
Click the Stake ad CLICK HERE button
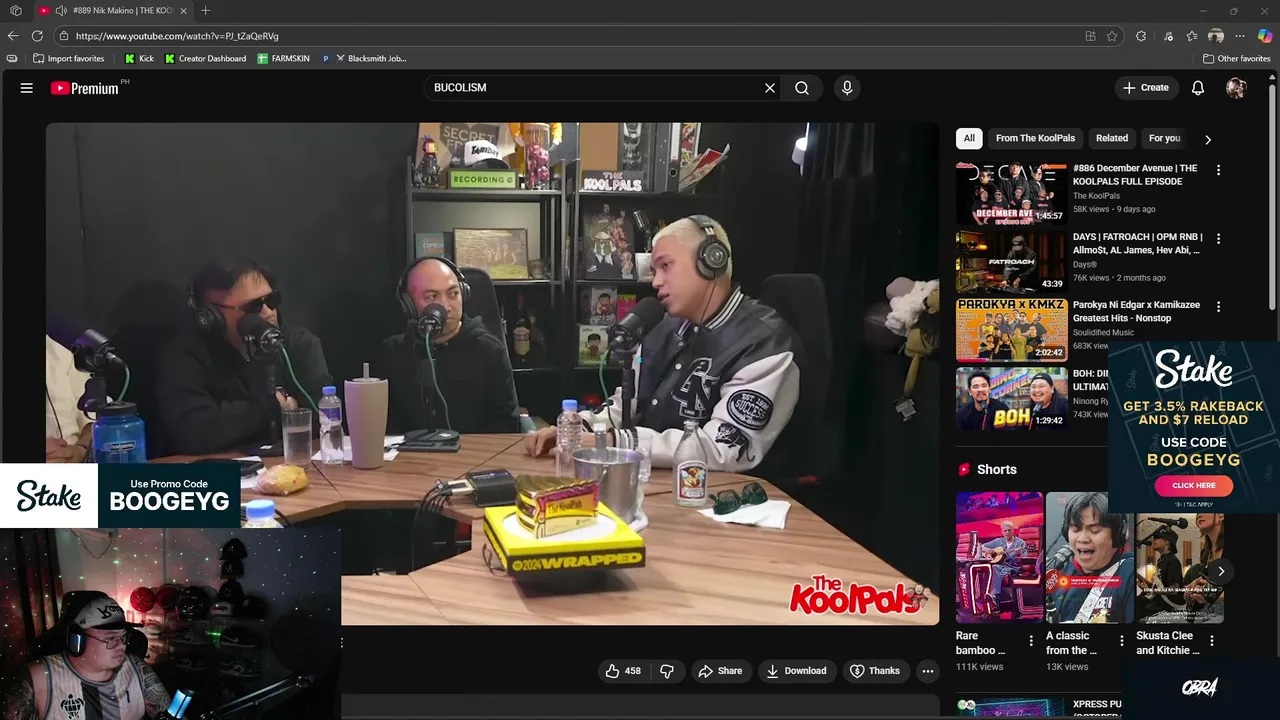[x=1193, y=485]
